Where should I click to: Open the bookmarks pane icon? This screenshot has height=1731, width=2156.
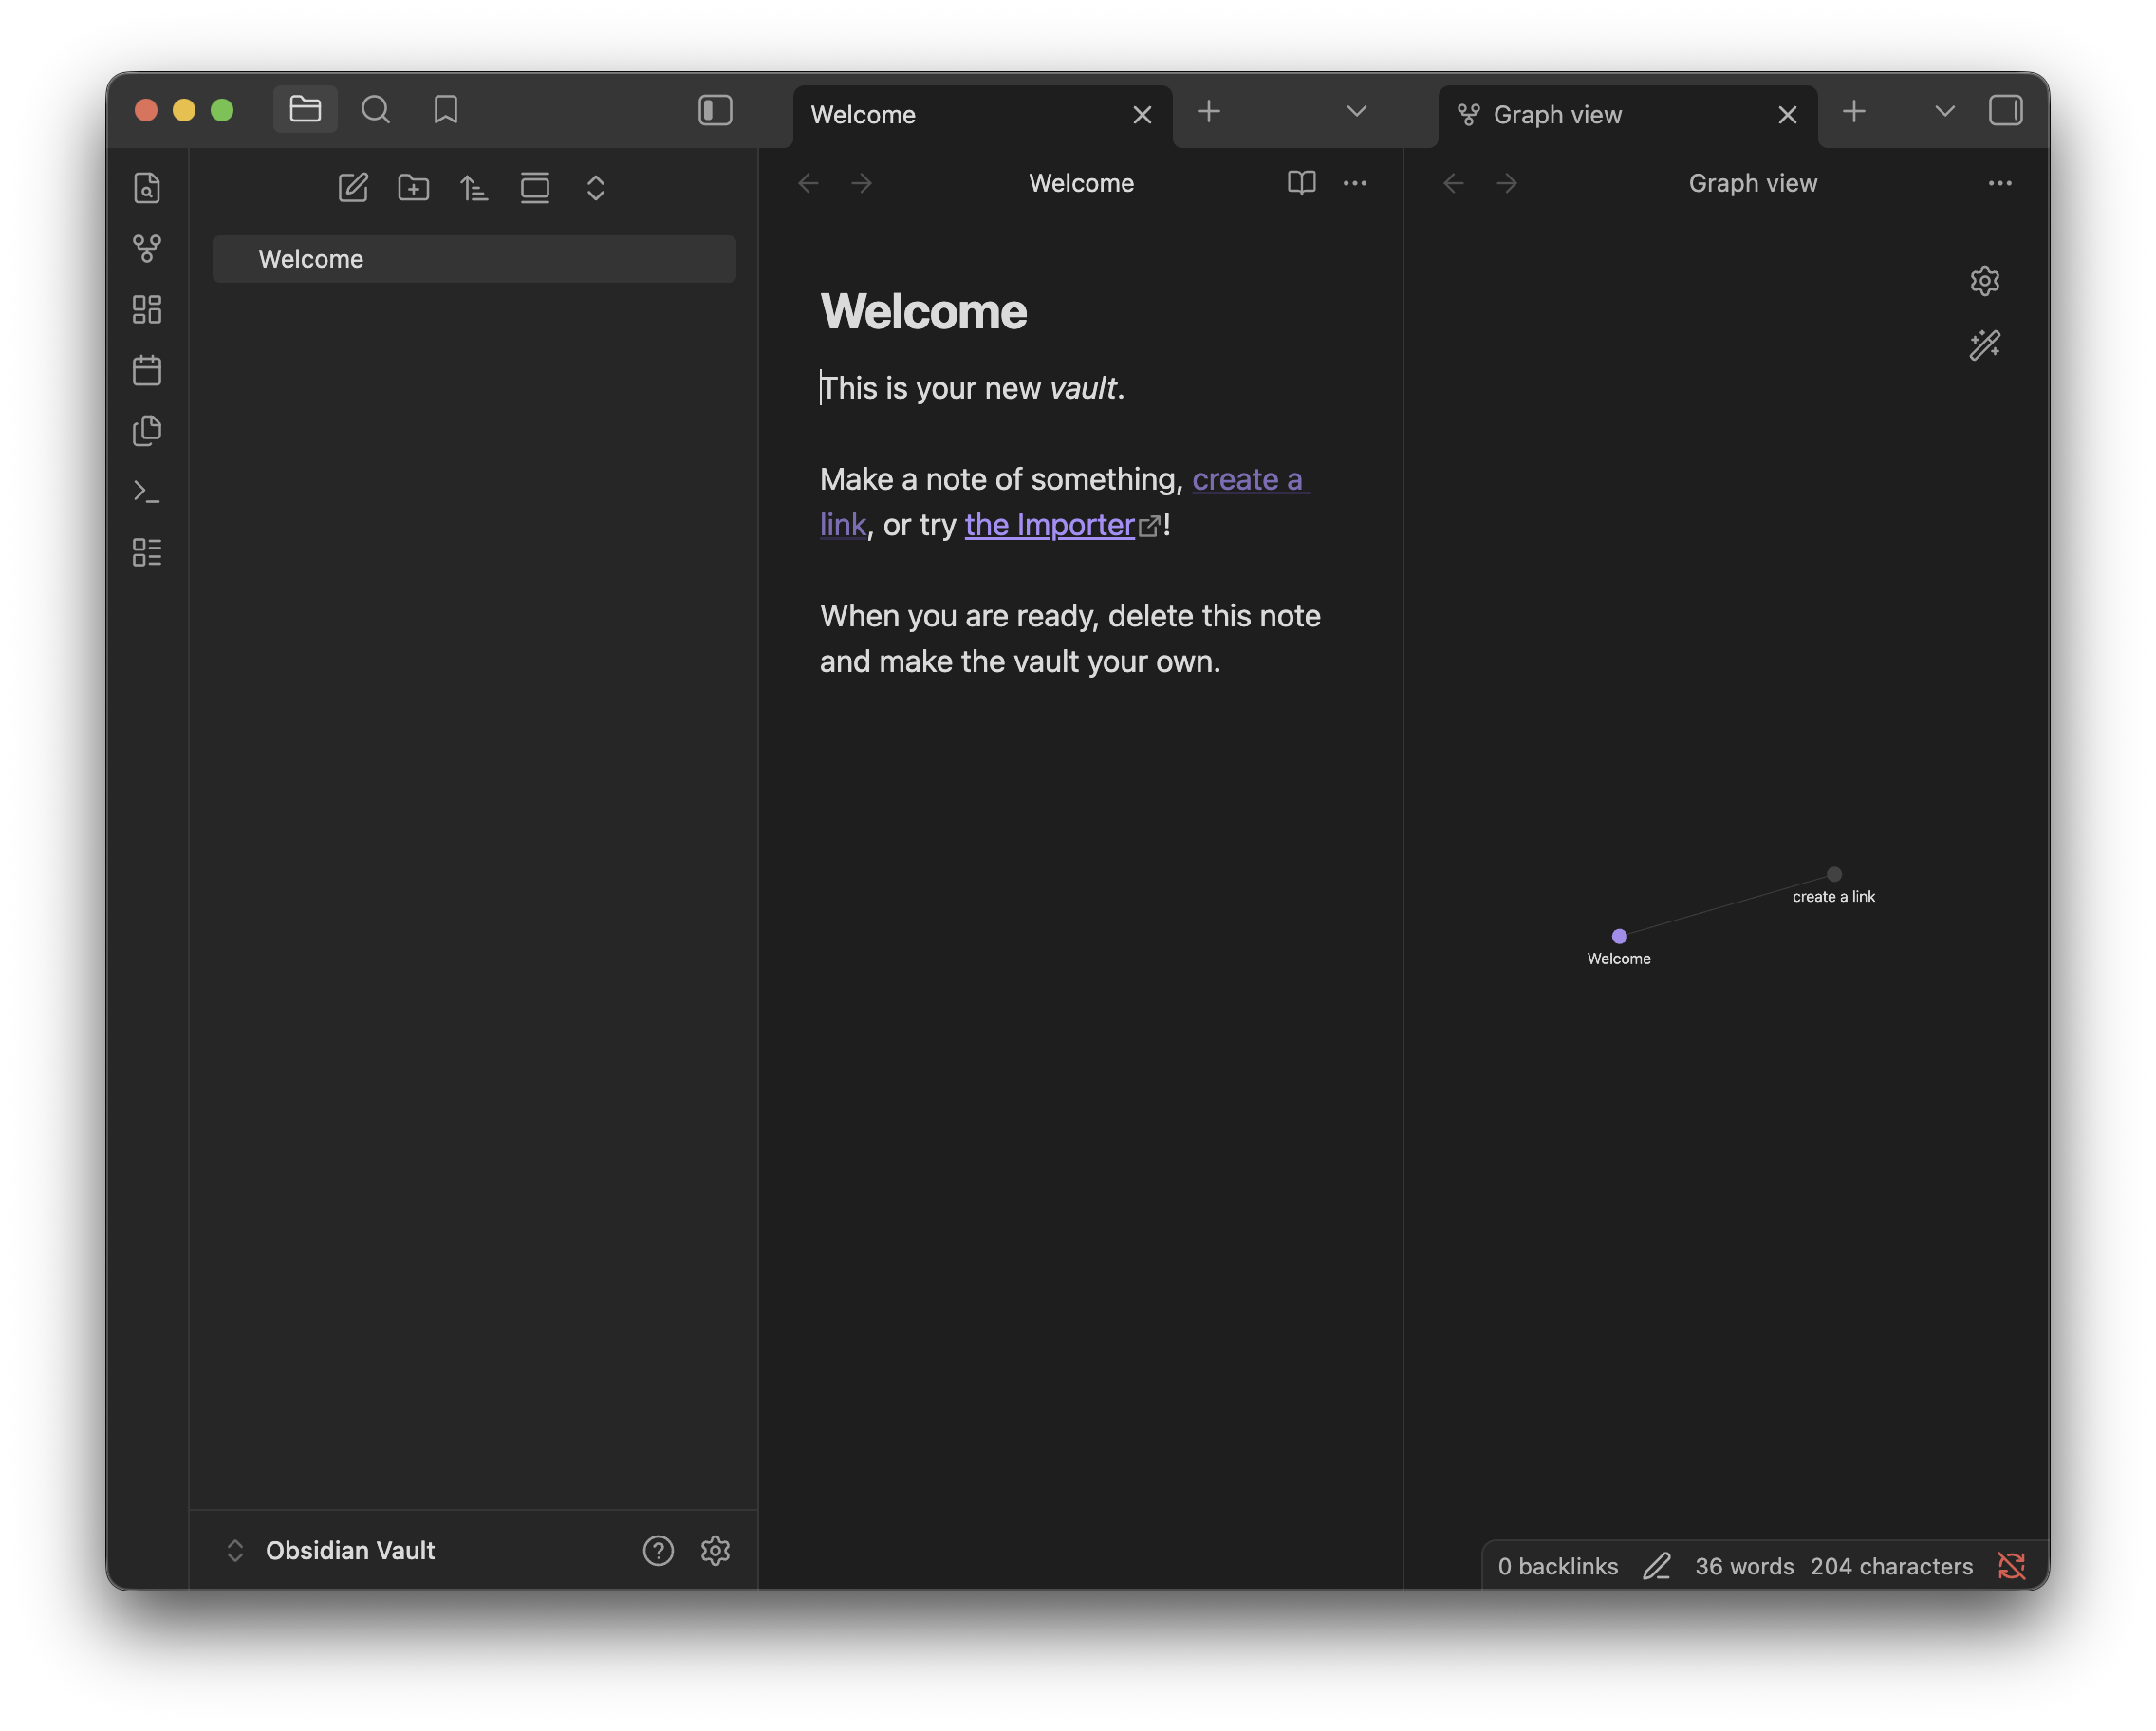446,109
